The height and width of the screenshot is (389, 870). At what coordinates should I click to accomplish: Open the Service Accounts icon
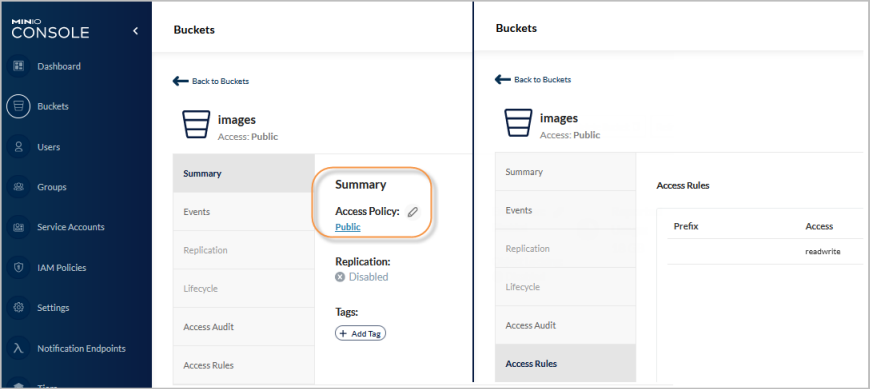pyautogui.click(x=18, y=227)
